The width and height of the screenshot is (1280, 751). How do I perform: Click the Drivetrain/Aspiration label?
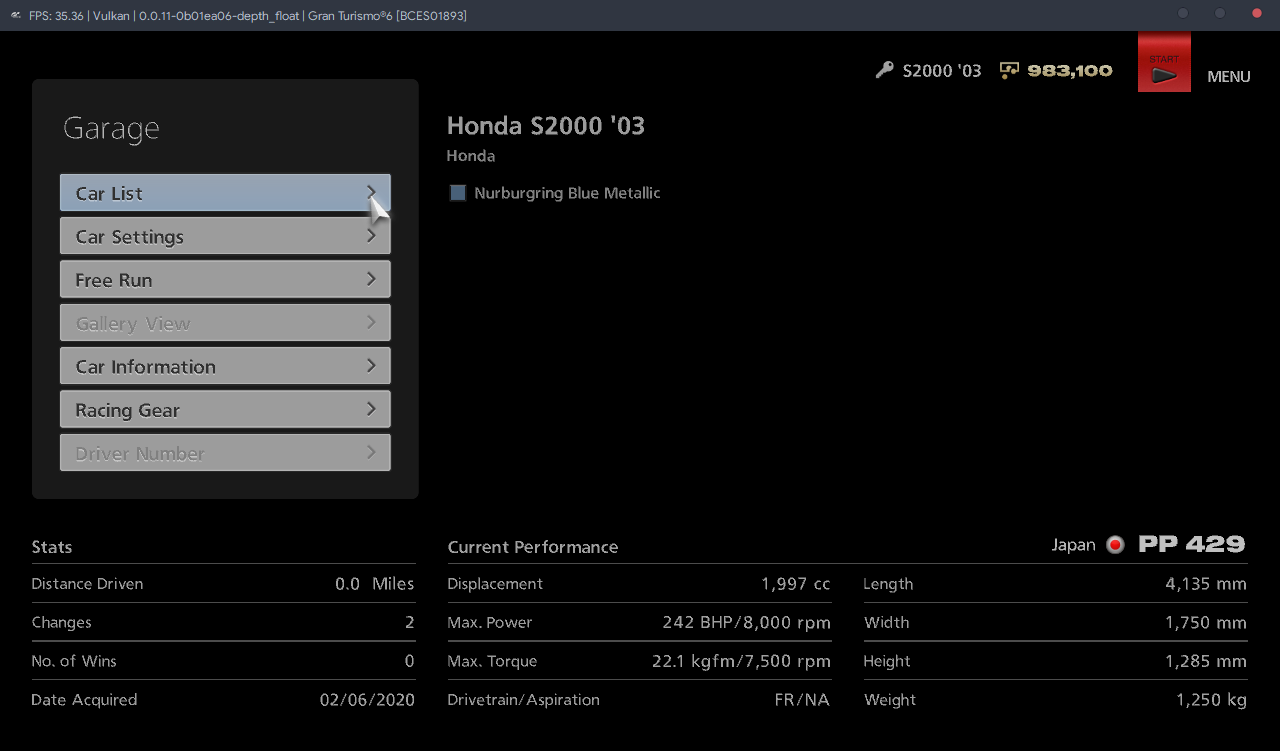[524, 700]
